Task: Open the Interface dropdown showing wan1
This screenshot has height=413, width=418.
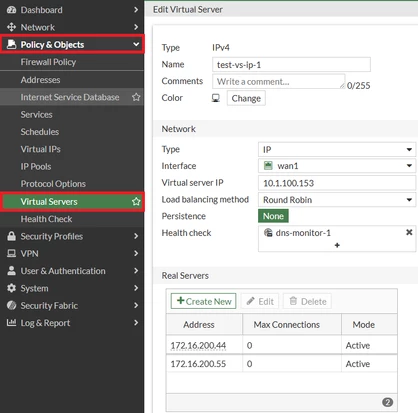Action: 337,166
